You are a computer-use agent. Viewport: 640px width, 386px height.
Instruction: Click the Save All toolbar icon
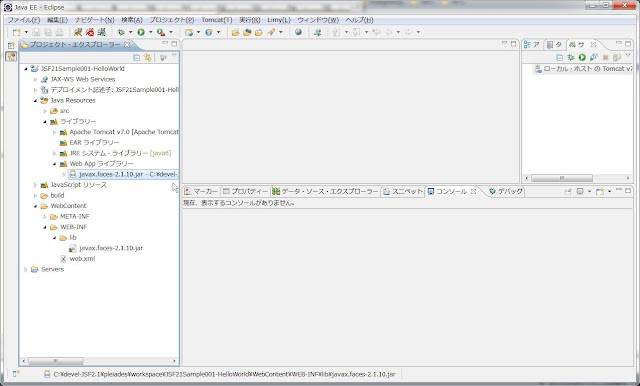[x=48, y=32]
